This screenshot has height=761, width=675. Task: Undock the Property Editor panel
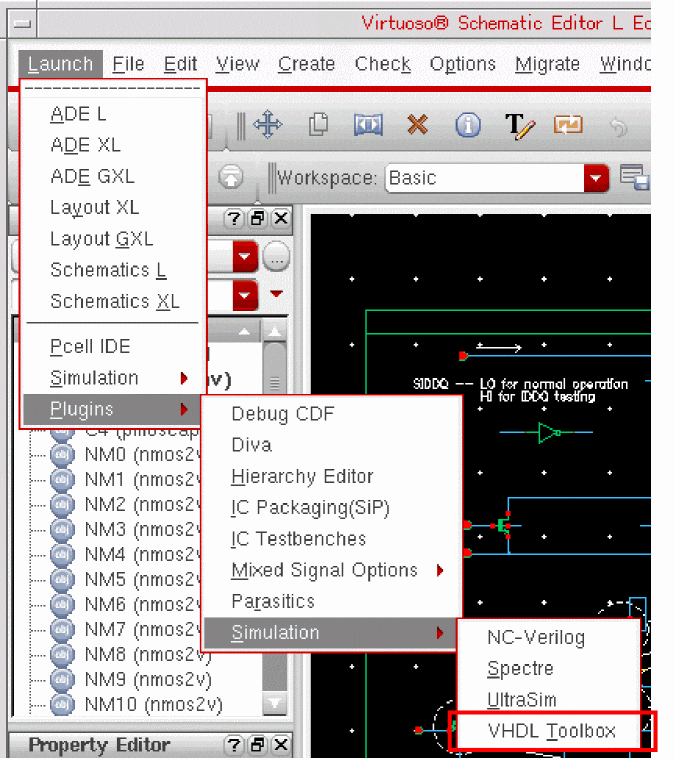click(x=257, y=745)
